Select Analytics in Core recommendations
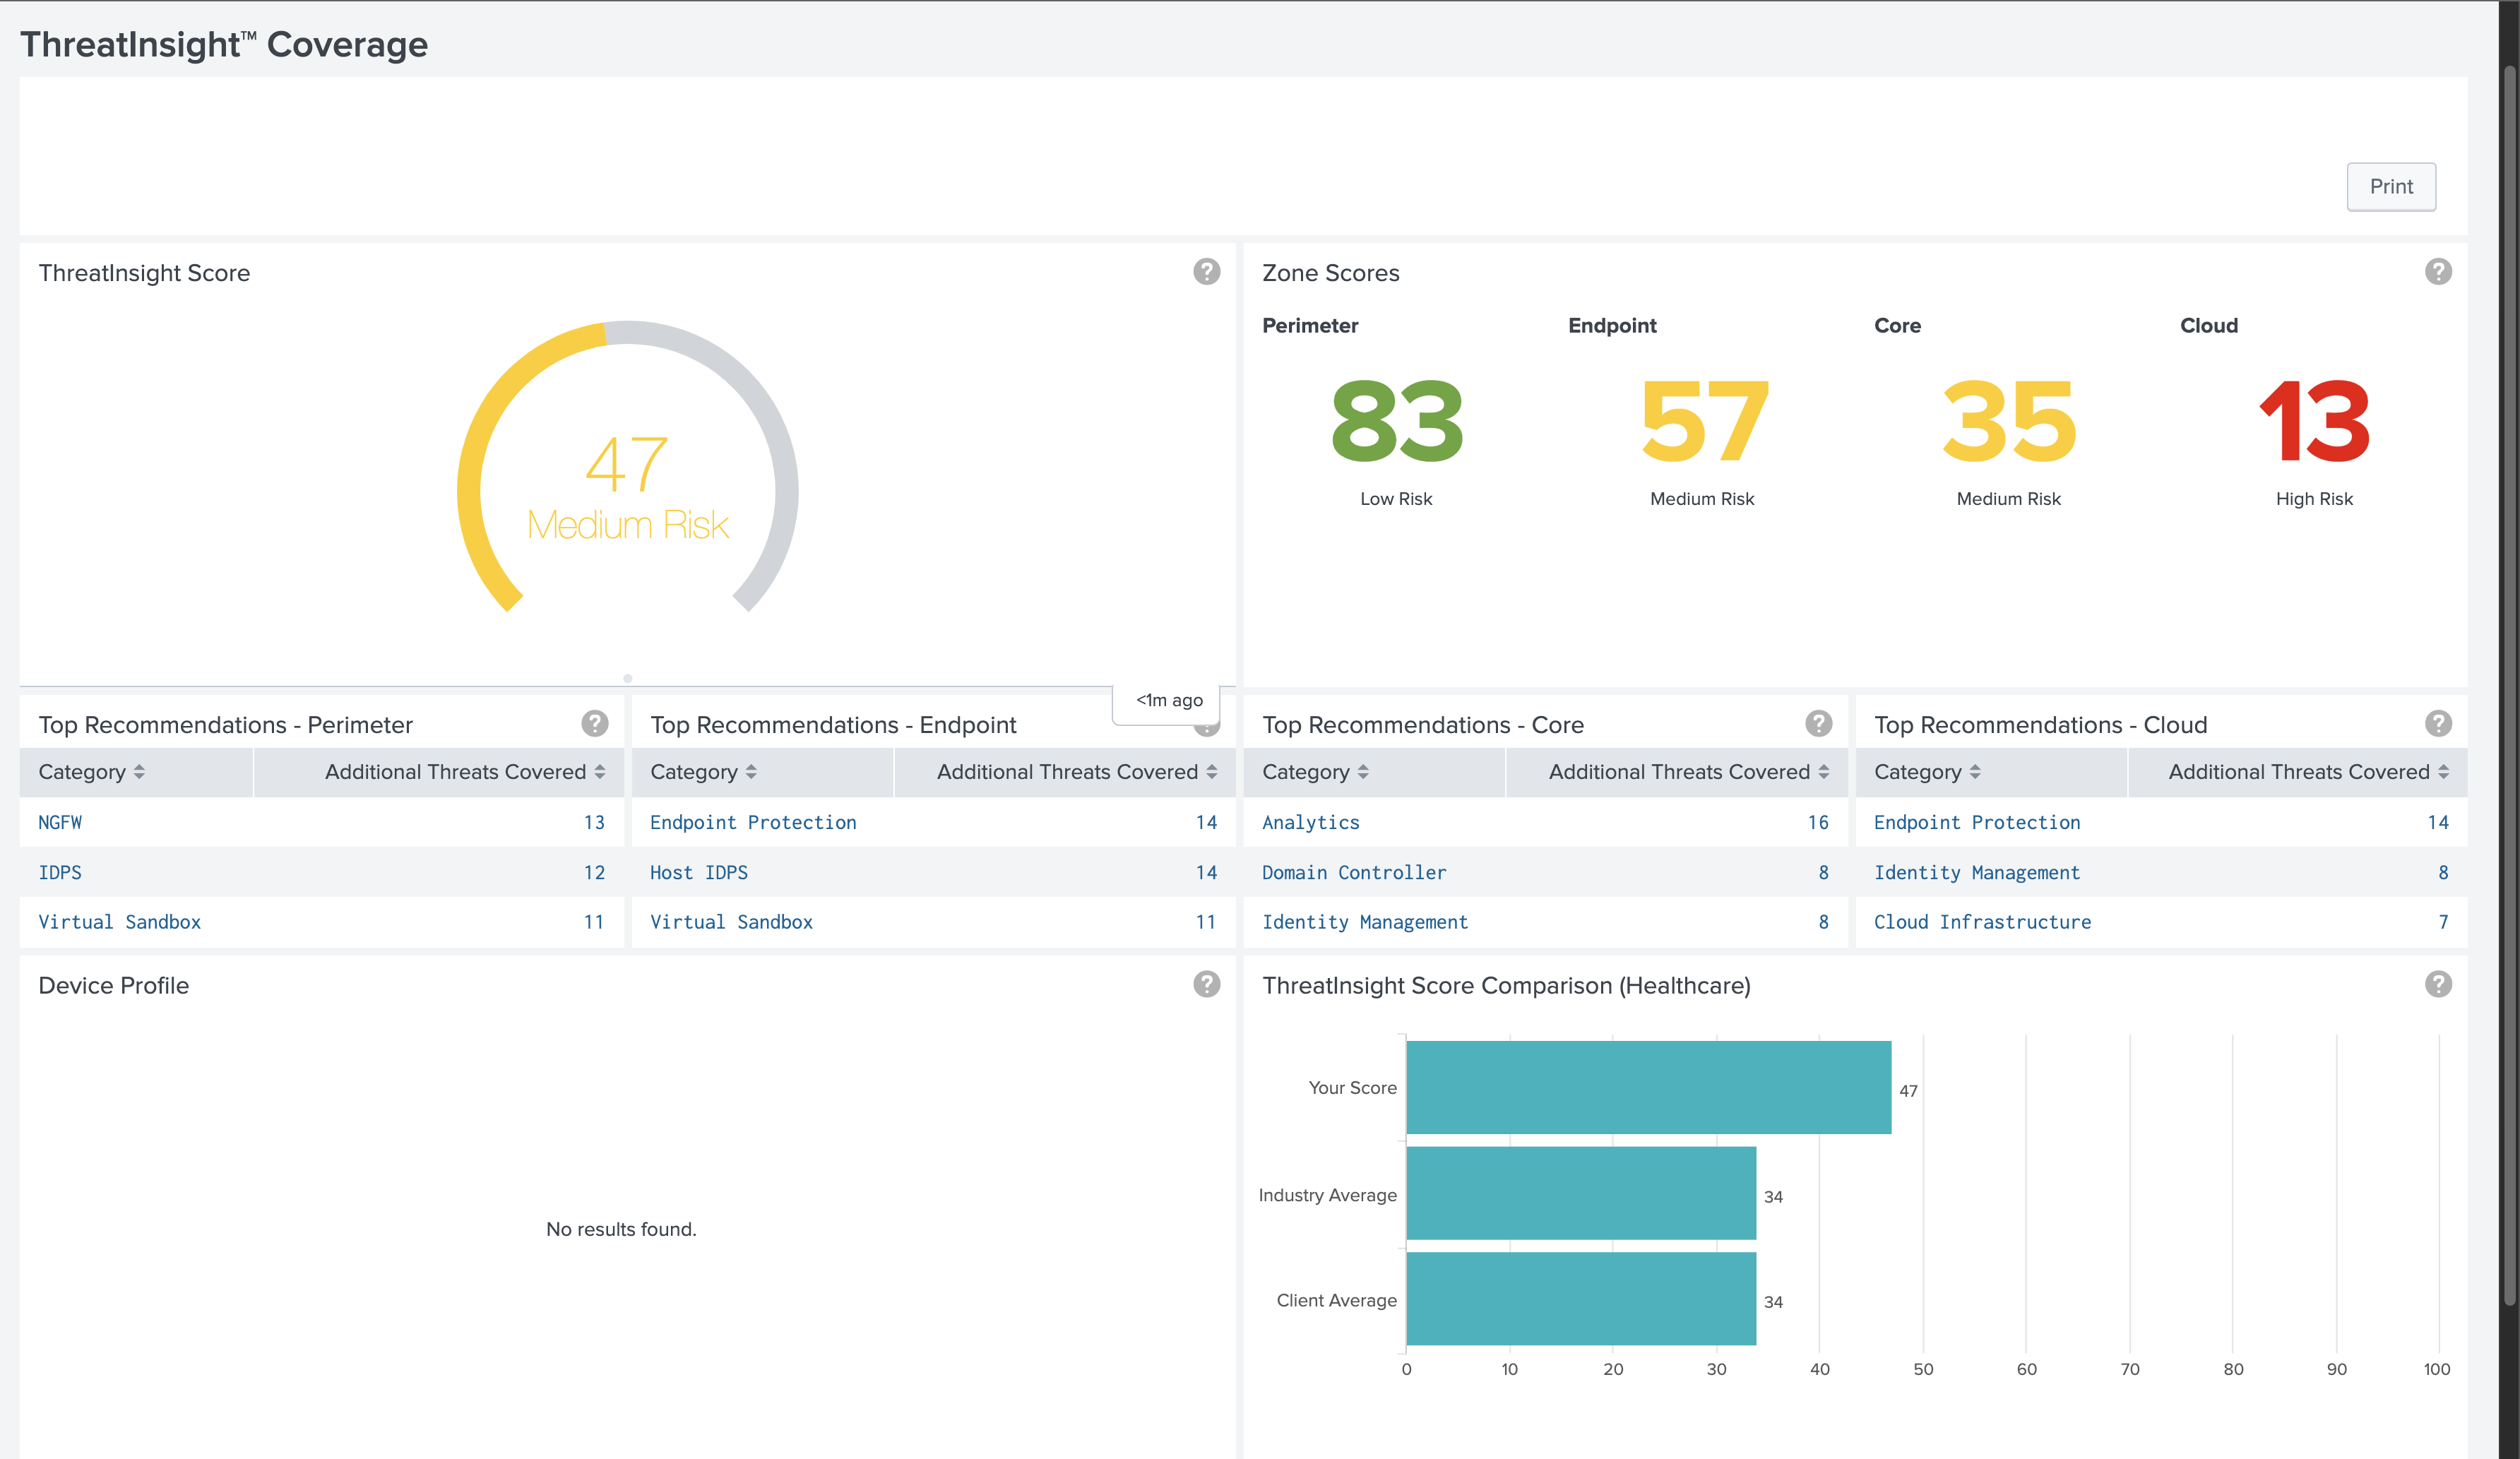Viewport: 2520px width, 1459px height. pos(1310,822)
